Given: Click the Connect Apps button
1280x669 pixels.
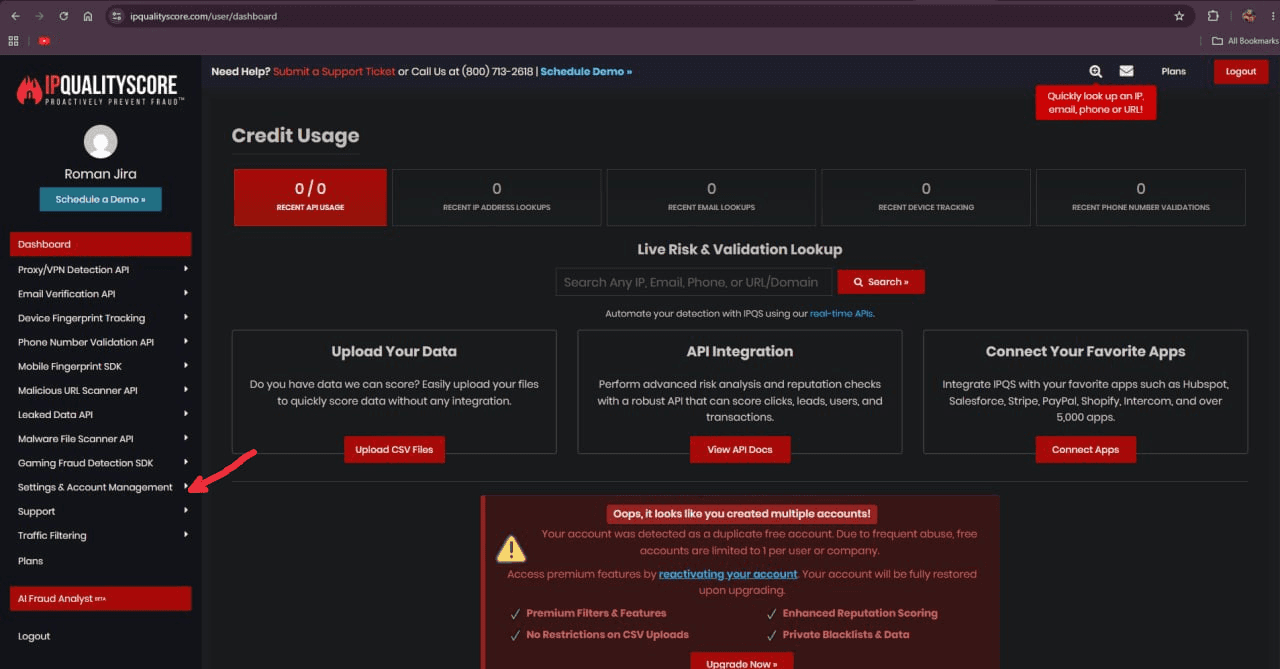Looking at the screenshot, I should click(x=1085, y=449).
